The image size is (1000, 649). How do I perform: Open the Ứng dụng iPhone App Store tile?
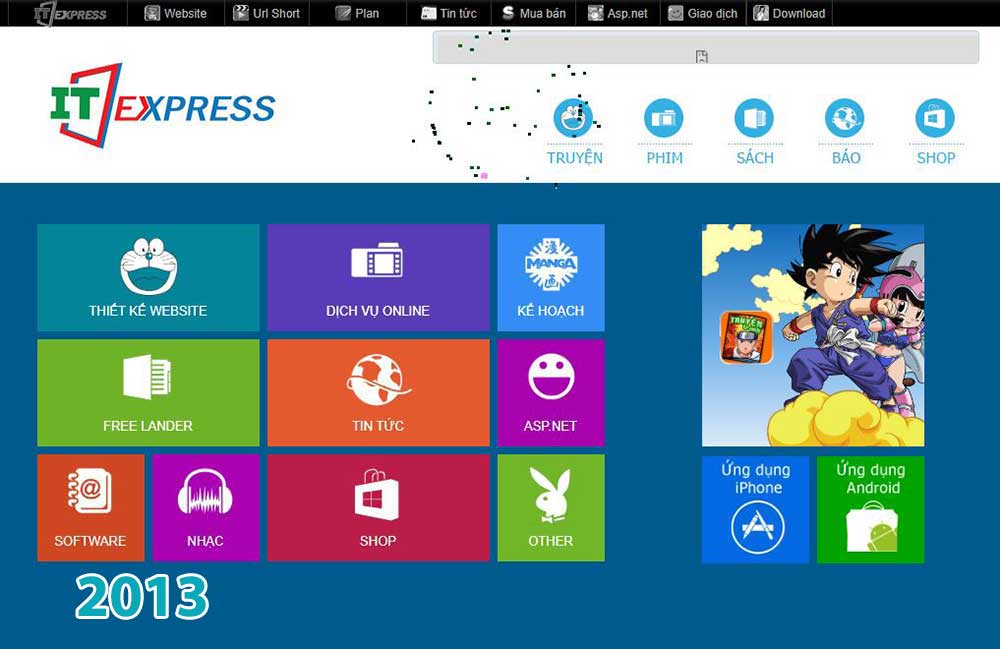[756, 509]
